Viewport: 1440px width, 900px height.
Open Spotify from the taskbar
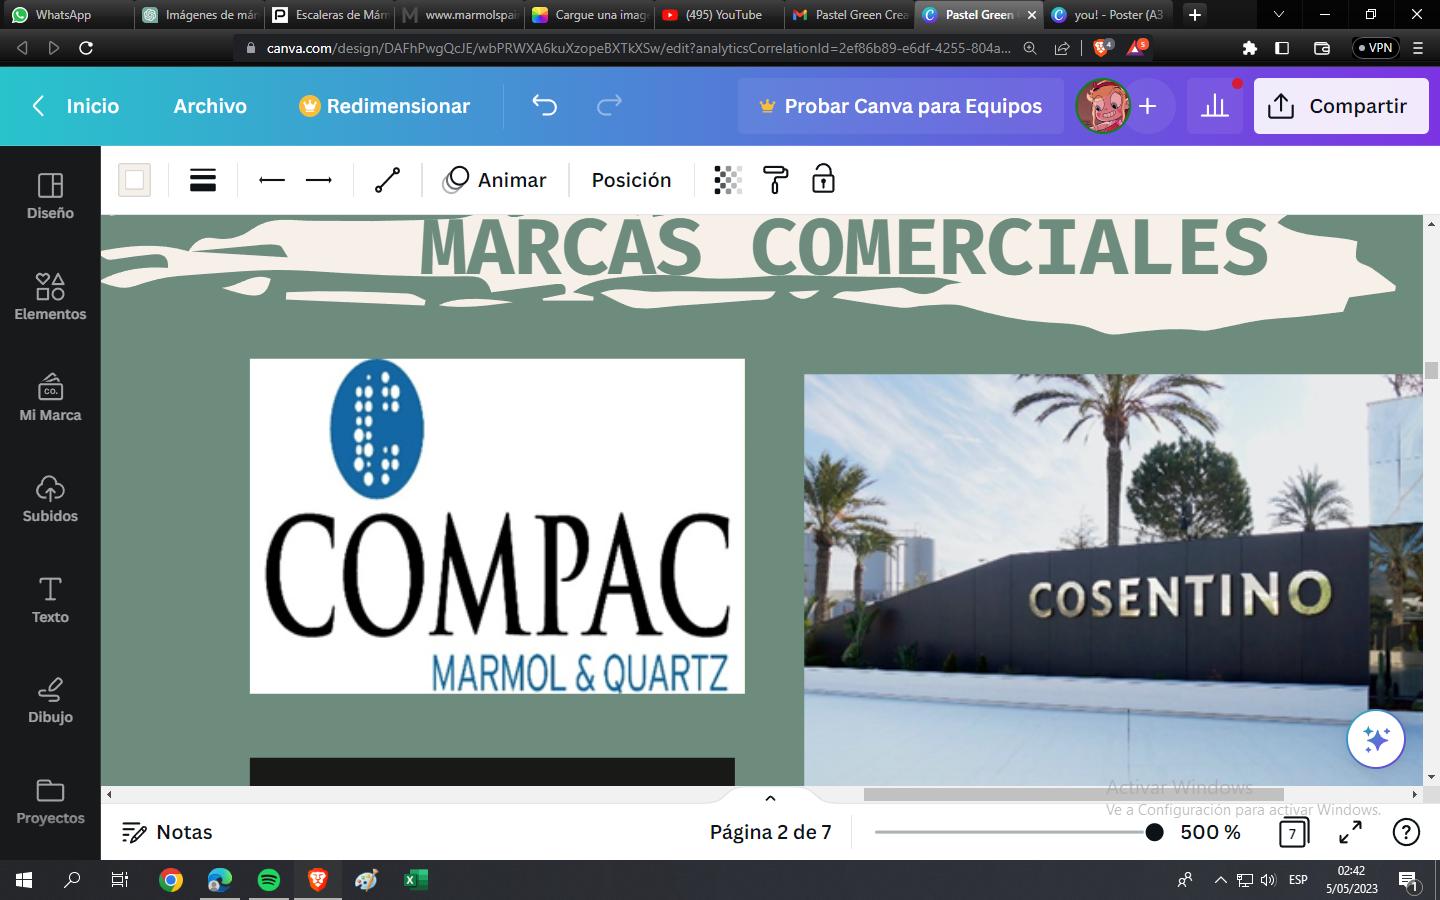tap(269, 880)
